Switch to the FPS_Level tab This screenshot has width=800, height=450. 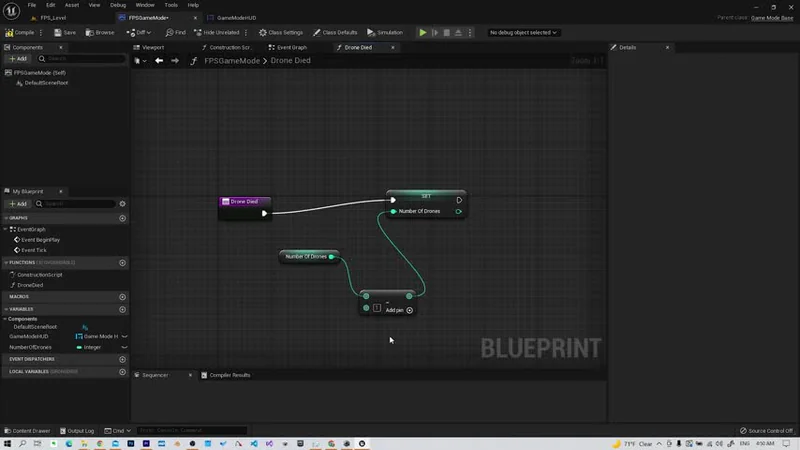click(53, 18)
